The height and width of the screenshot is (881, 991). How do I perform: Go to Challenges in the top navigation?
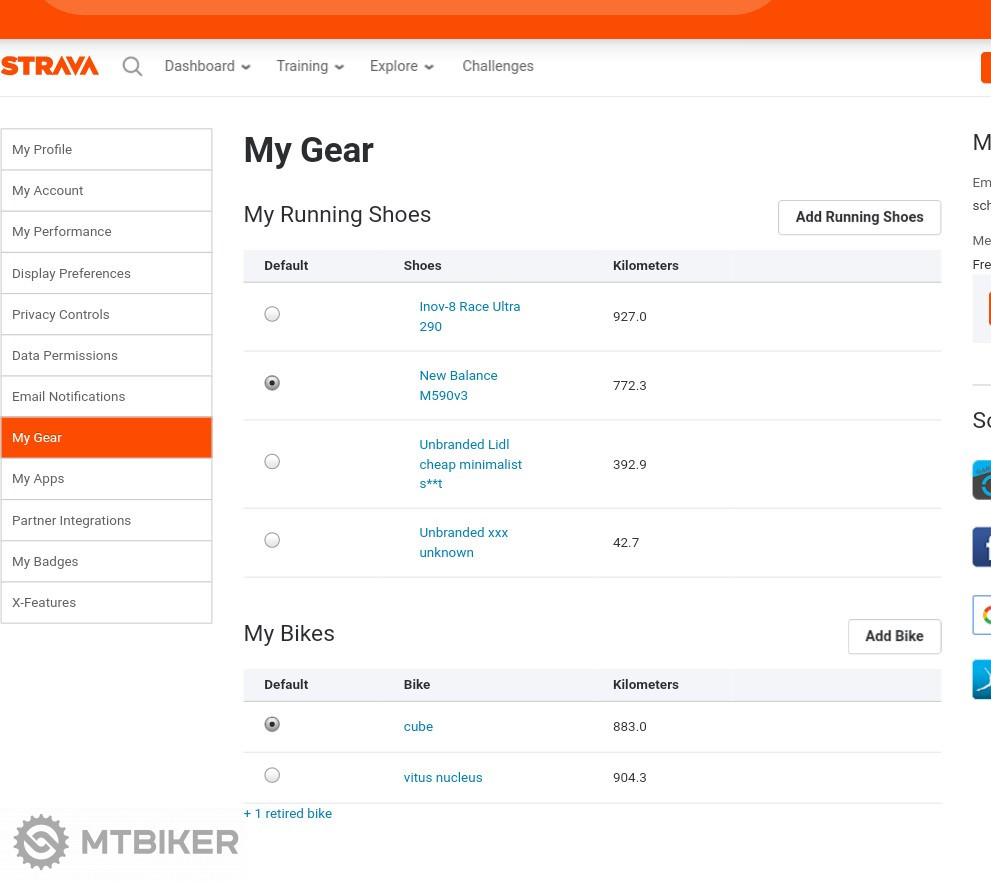point(497,66)
